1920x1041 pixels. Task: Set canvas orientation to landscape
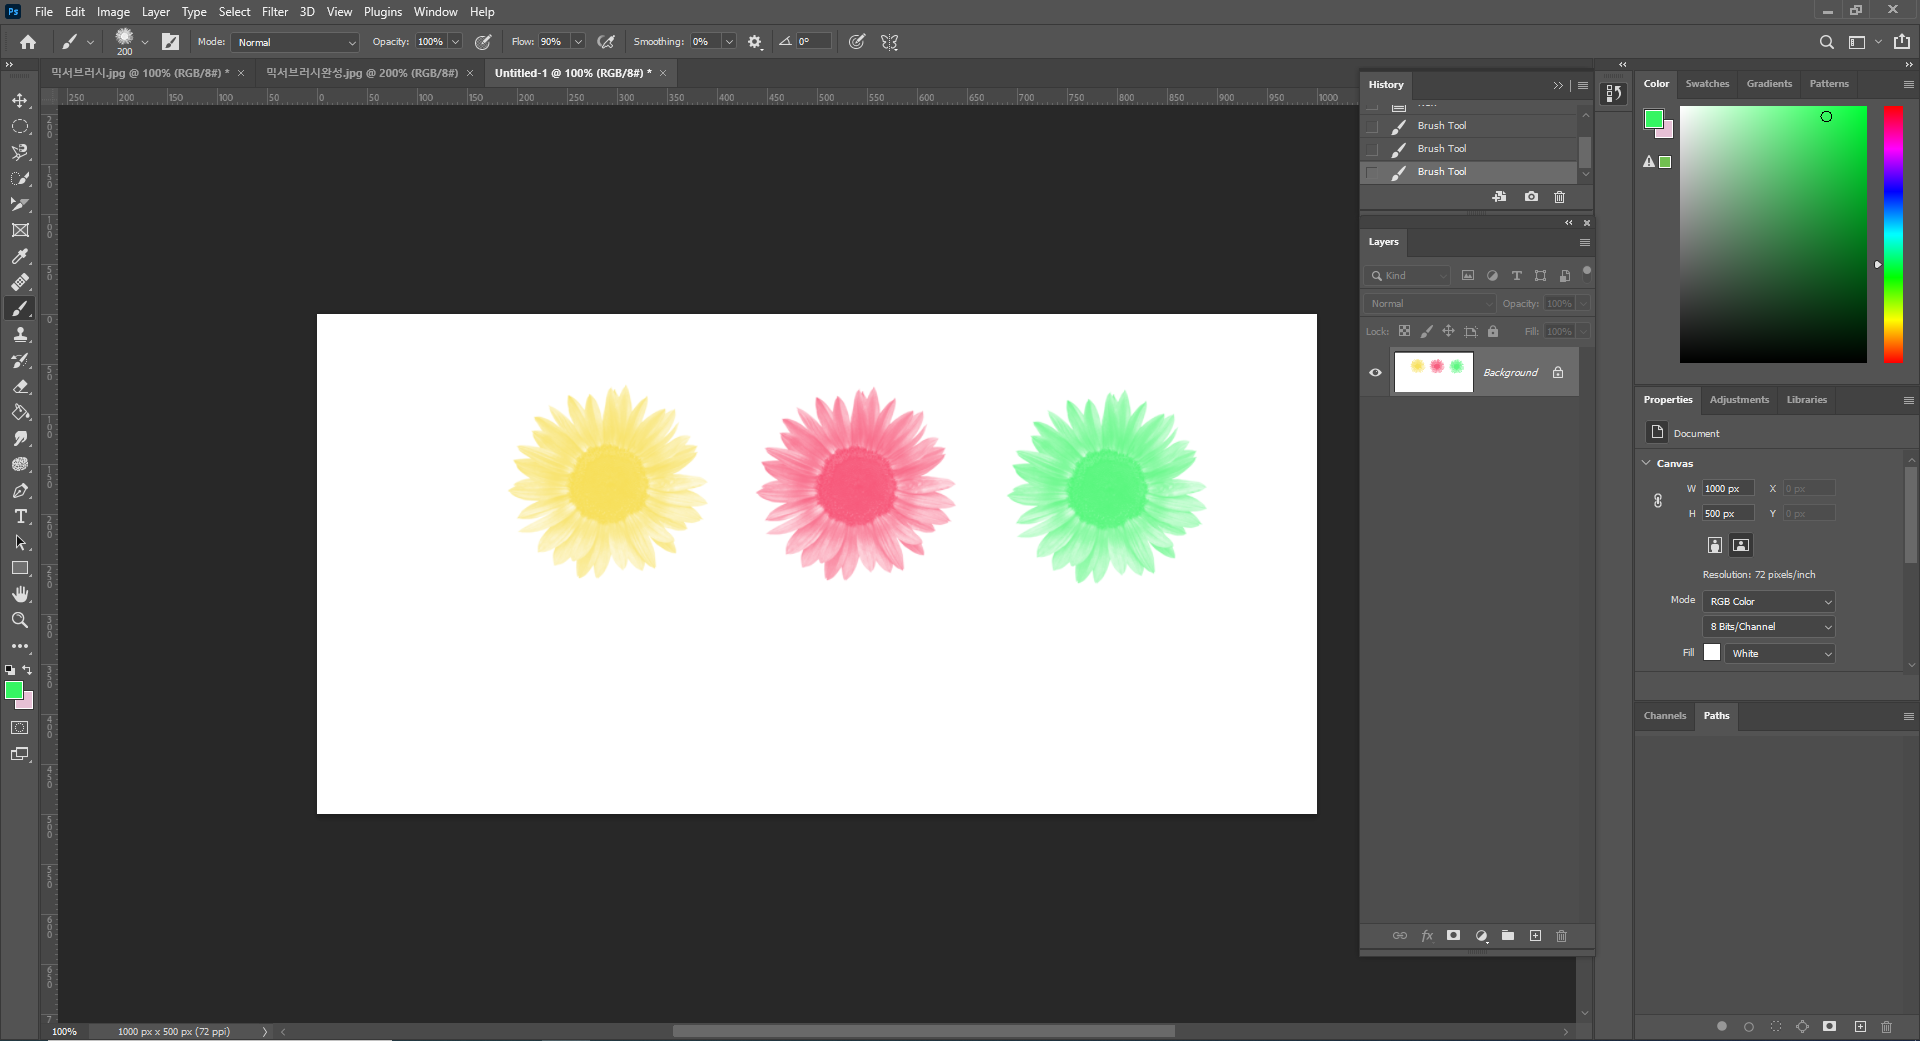click(x=1741, y=545)
